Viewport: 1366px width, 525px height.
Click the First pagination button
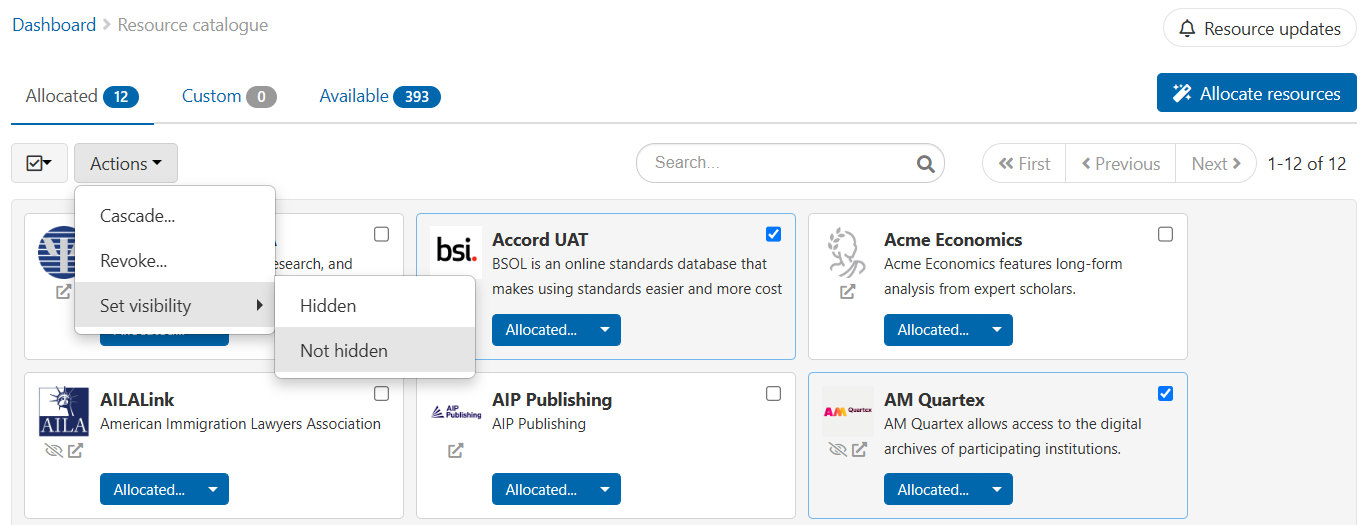pos(1024,163)
